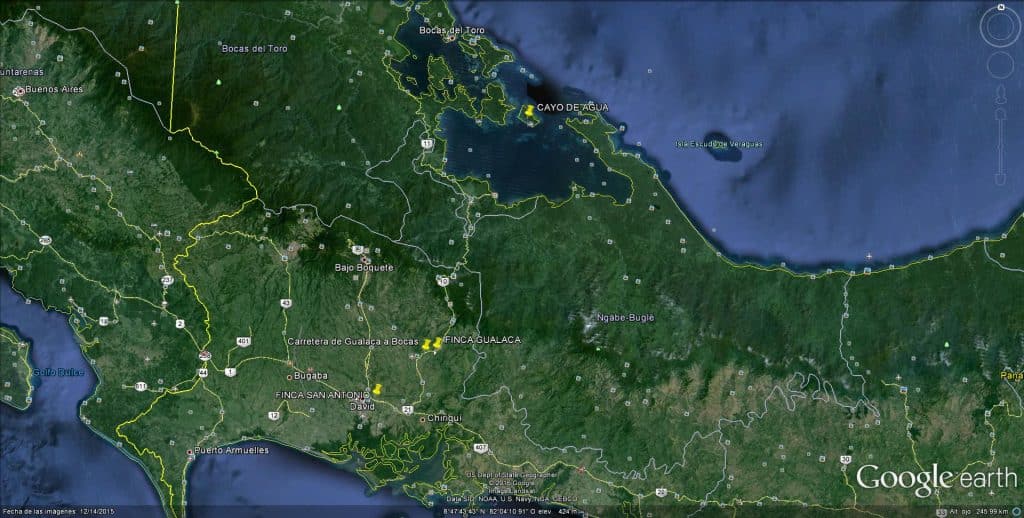Click the FINCA SAN ANTONIO placemark label
The image size is (1024, 518).
coord(323,395)
